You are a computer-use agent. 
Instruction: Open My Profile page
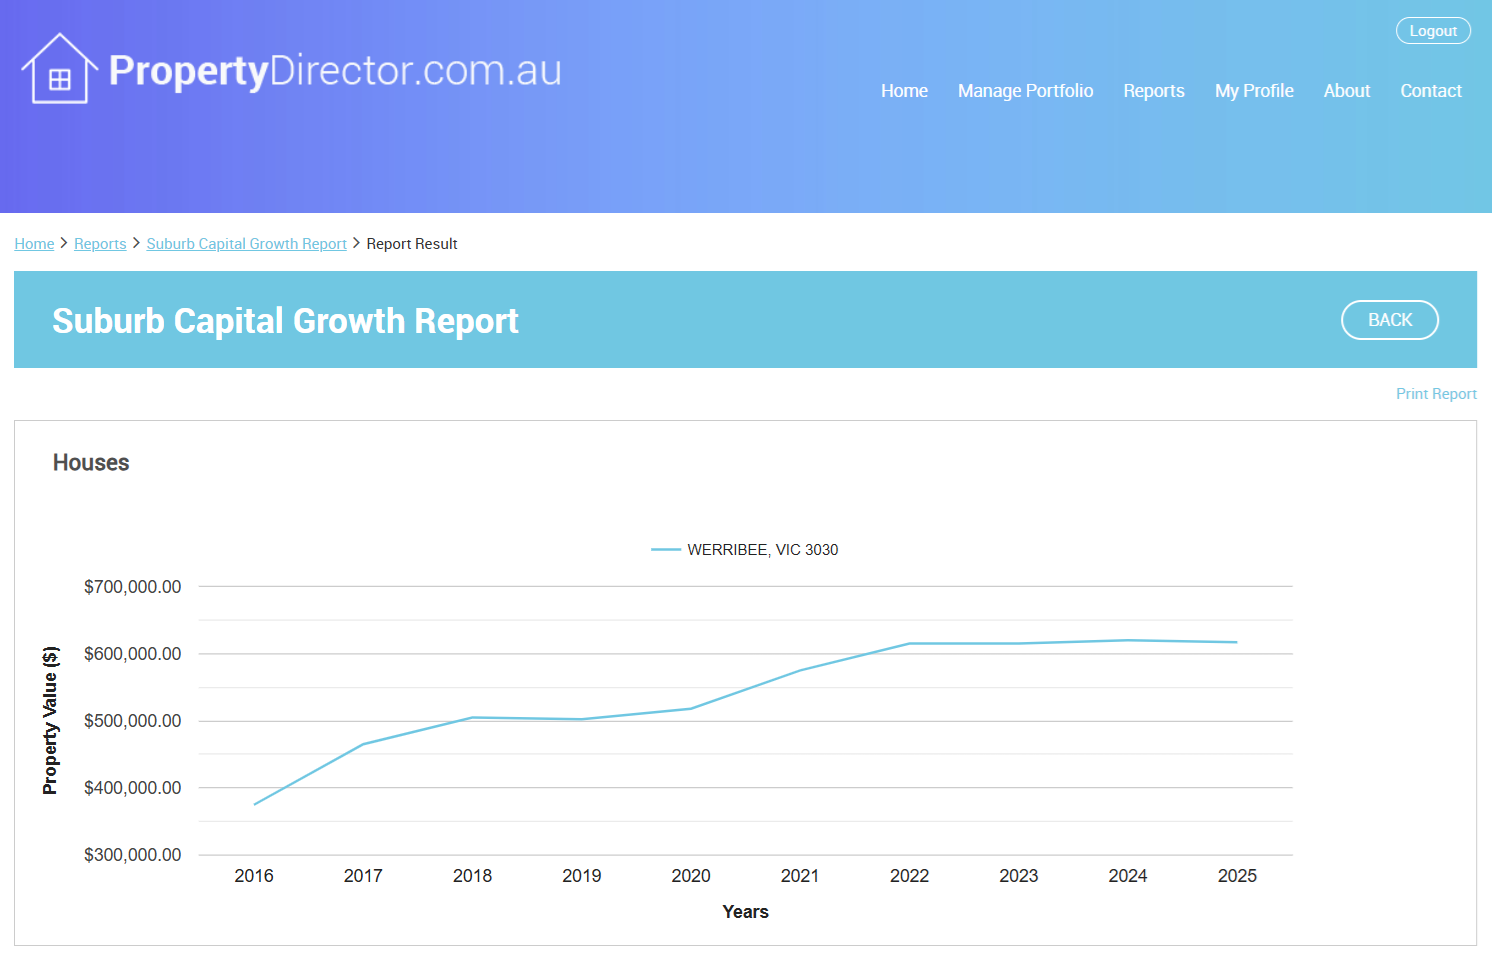1253,91
